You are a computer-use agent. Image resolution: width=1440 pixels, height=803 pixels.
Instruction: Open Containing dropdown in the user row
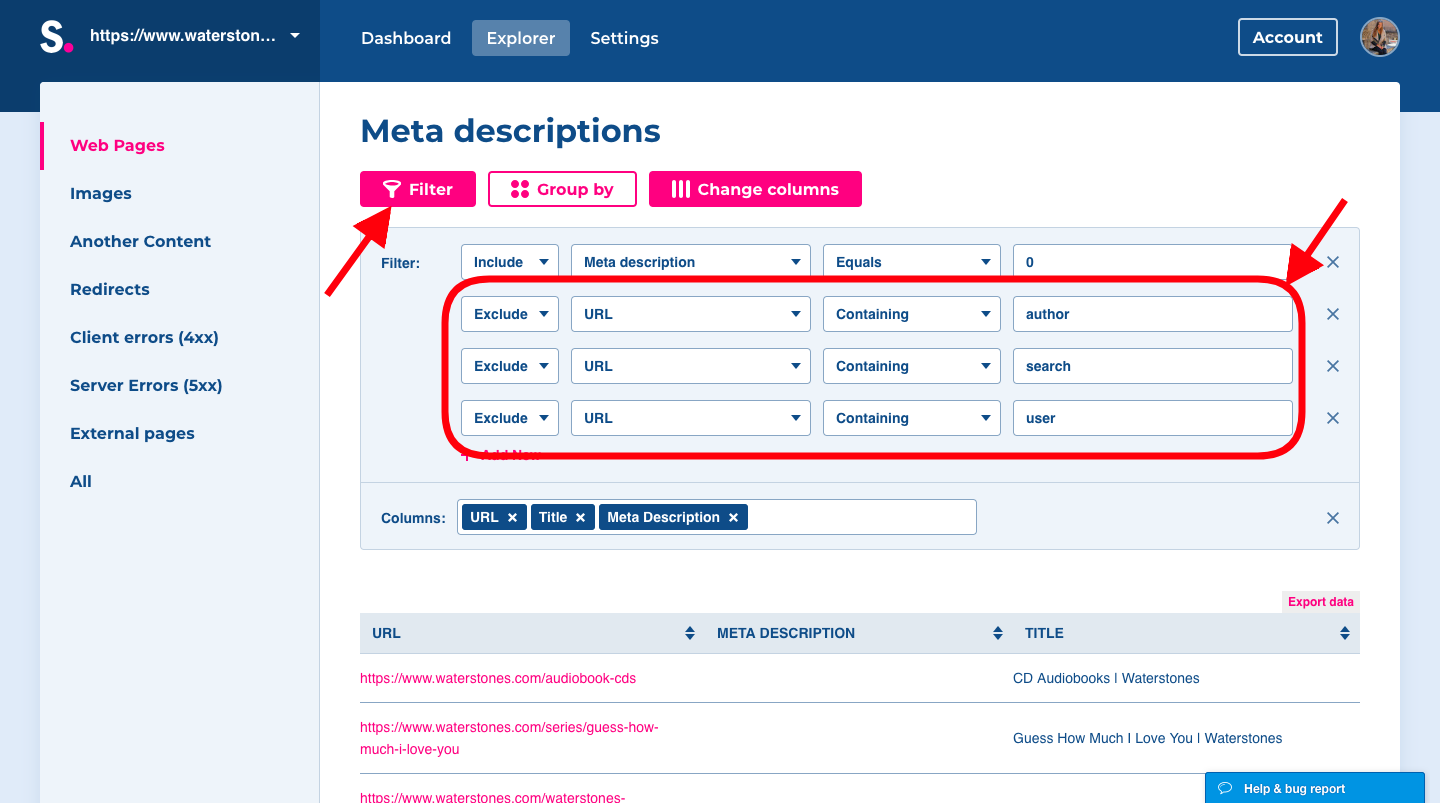(912, 418)
